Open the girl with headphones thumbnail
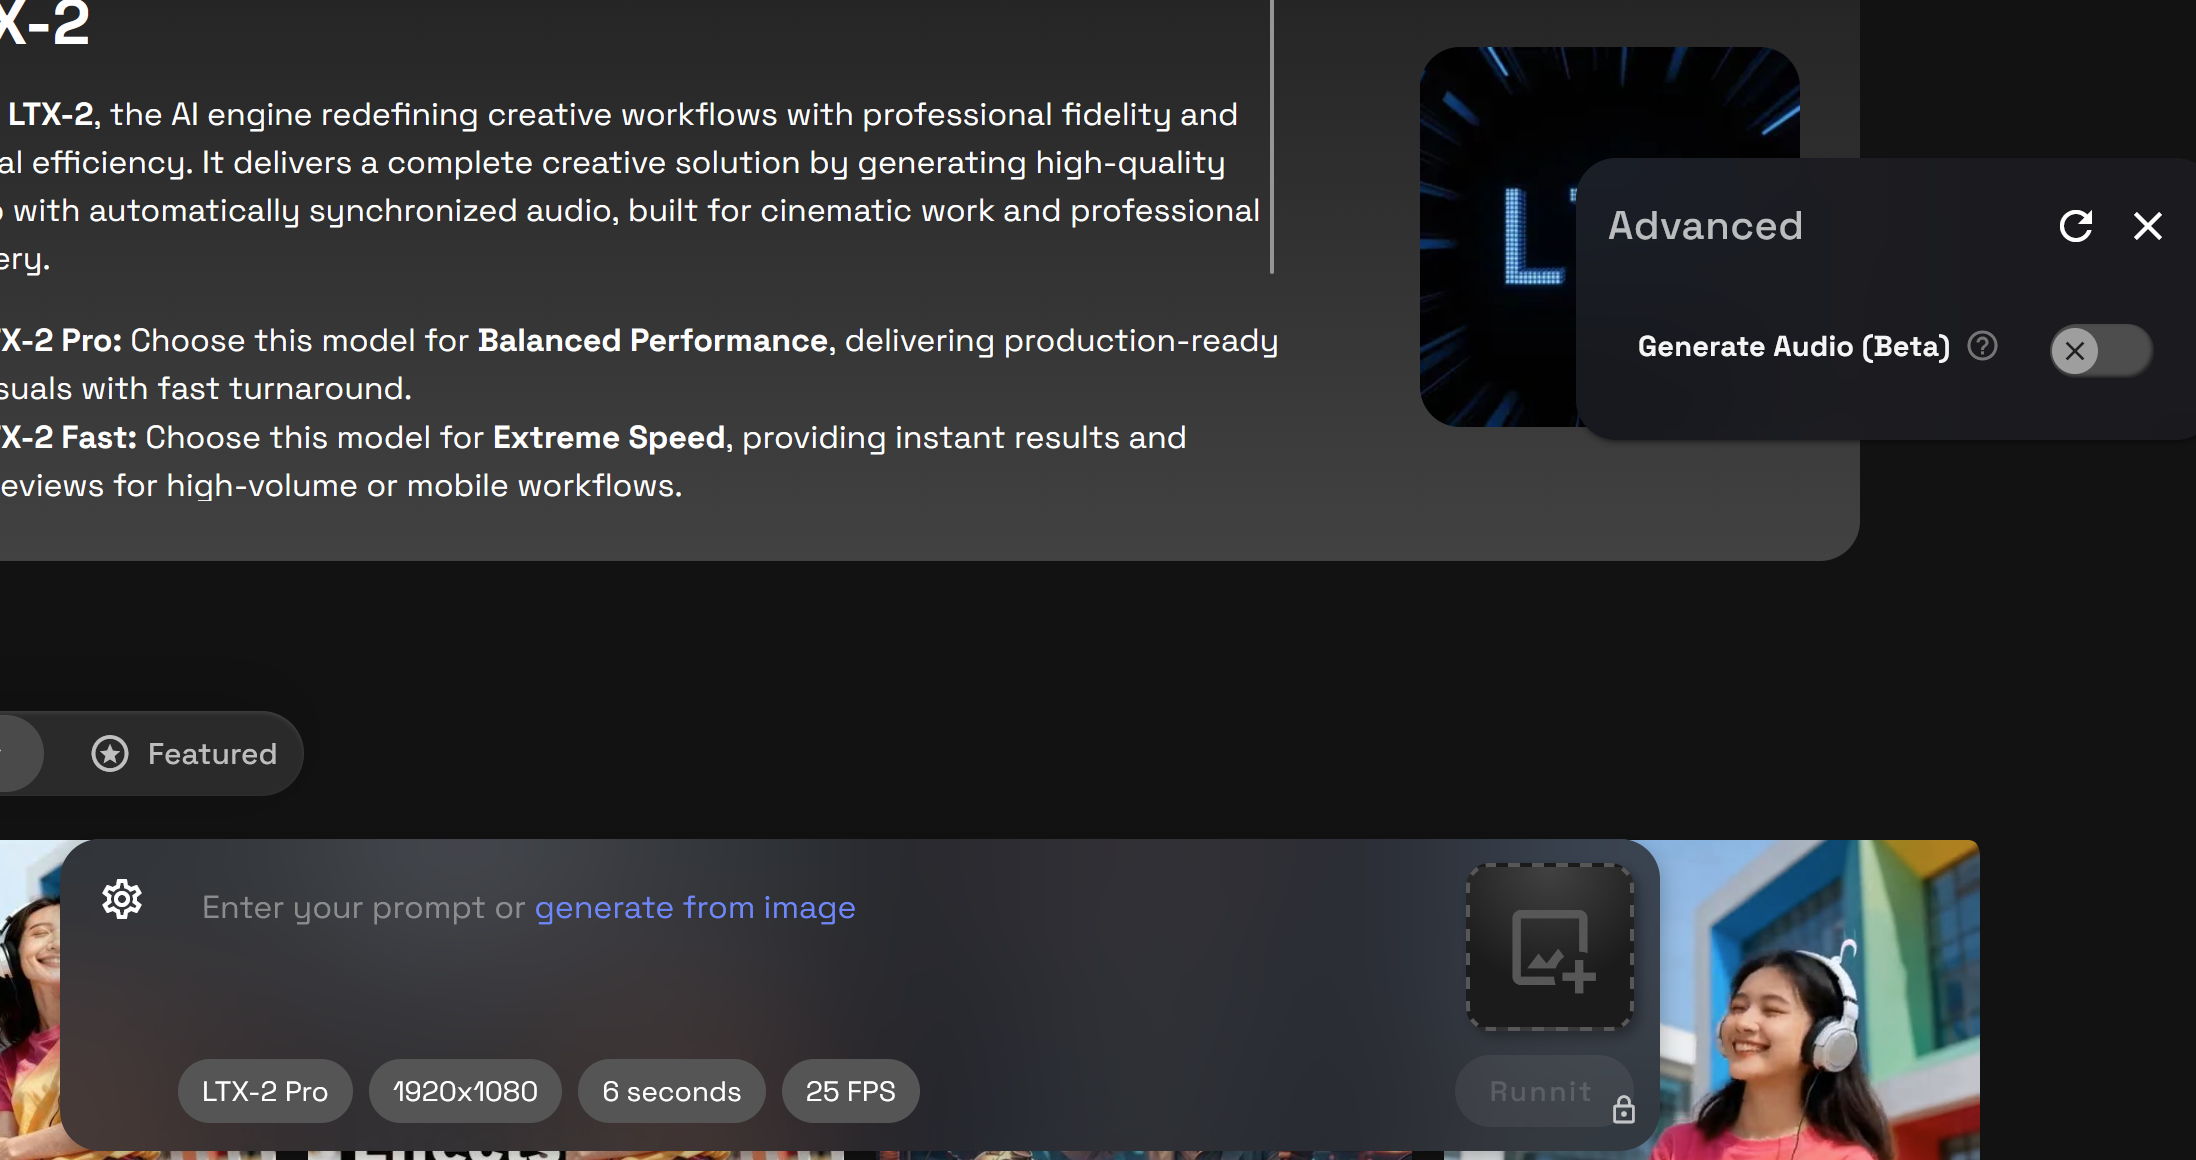This screenshot has width=2196, height=1160. coord(1820,1000)
